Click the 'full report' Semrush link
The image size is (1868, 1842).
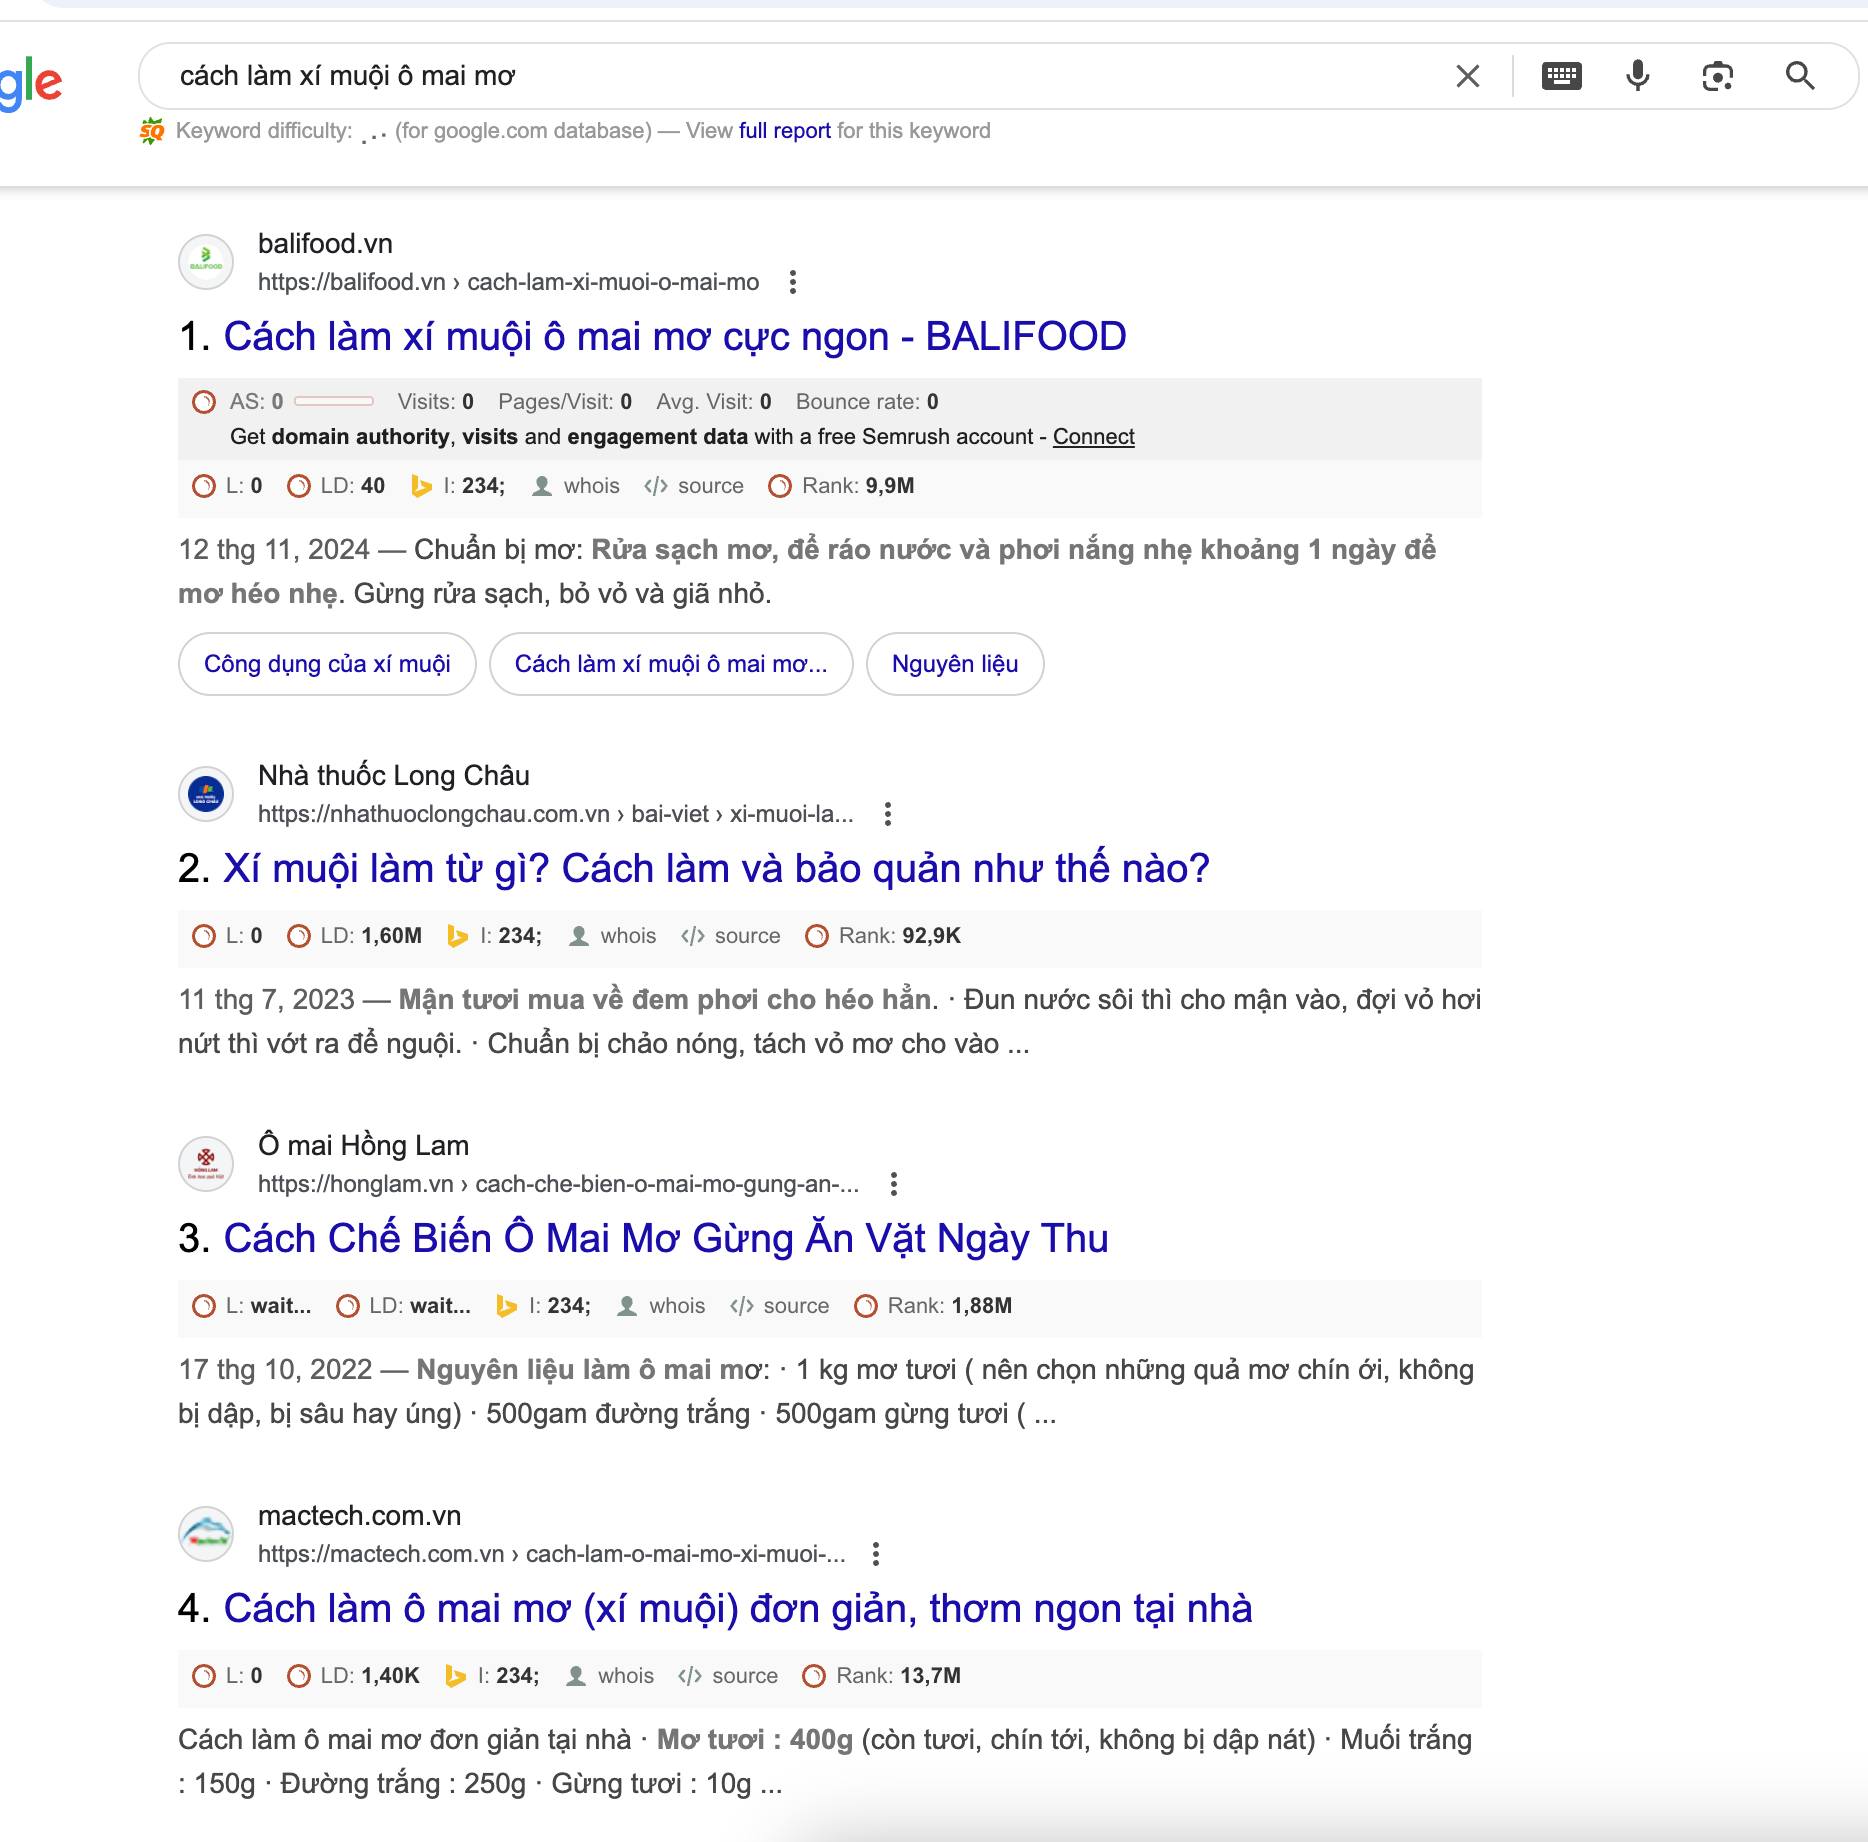[784, 131]
